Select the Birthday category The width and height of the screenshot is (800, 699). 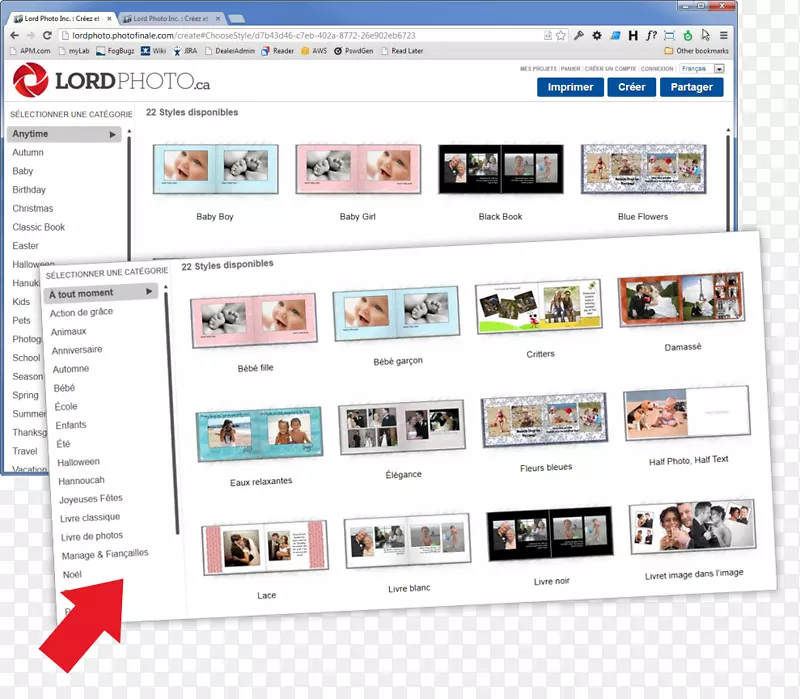pyautogui.click(x=29, y=189)
